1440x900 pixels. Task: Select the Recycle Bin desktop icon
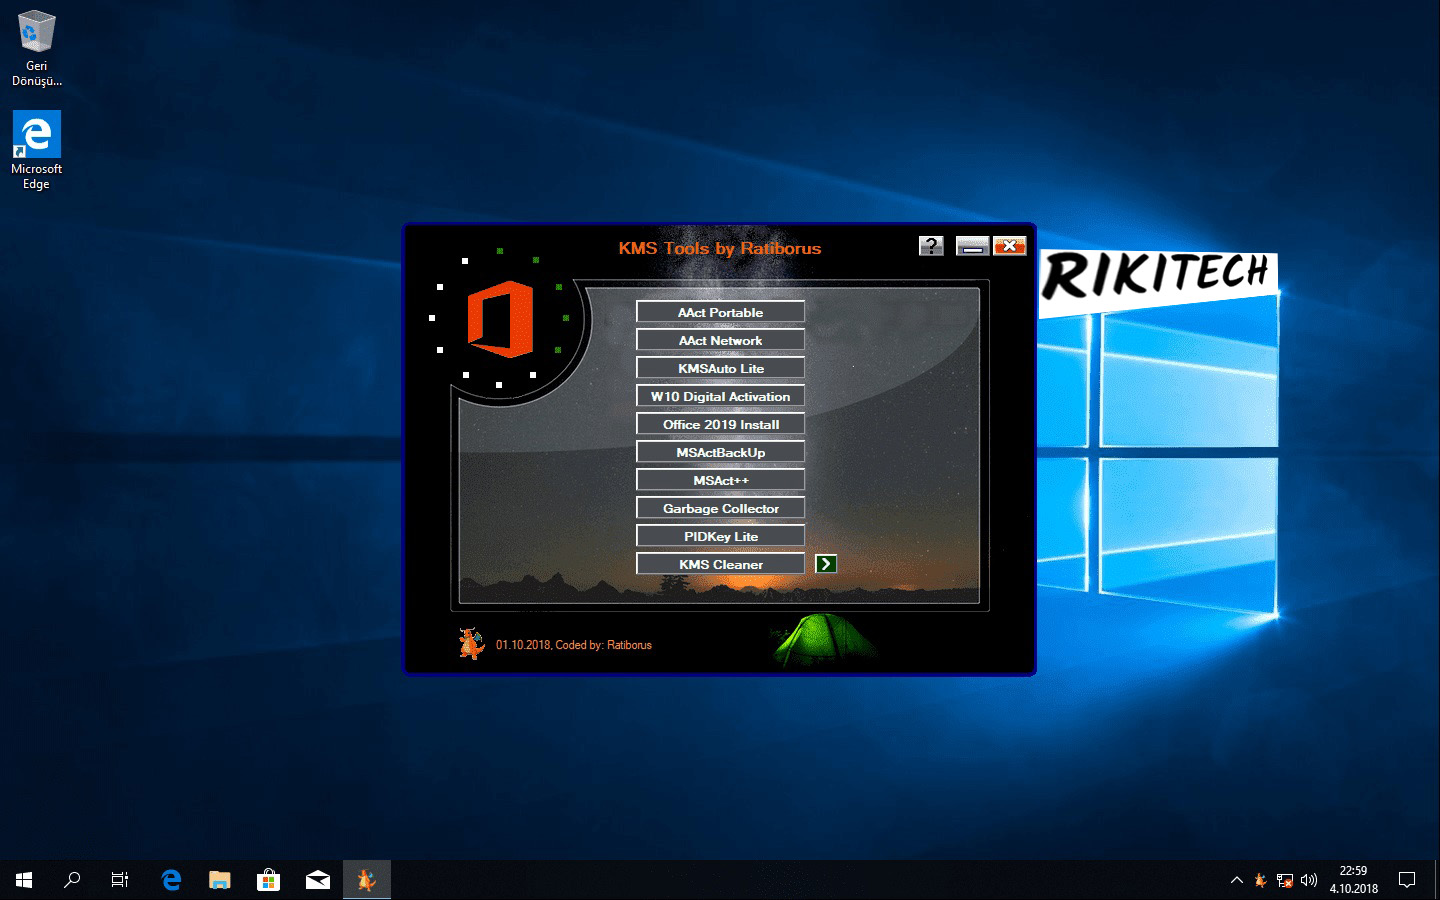(37, 48)
